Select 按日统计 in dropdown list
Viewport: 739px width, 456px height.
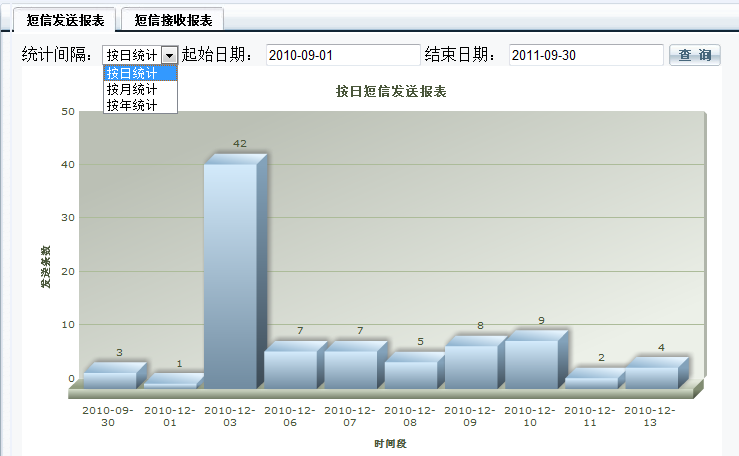pos(139,73)
